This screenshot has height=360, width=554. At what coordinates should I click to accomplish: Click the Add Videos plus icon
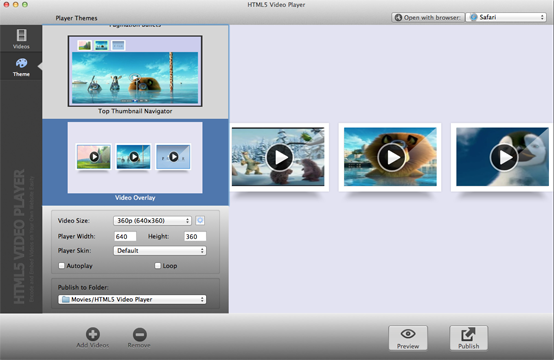(93, 334)
